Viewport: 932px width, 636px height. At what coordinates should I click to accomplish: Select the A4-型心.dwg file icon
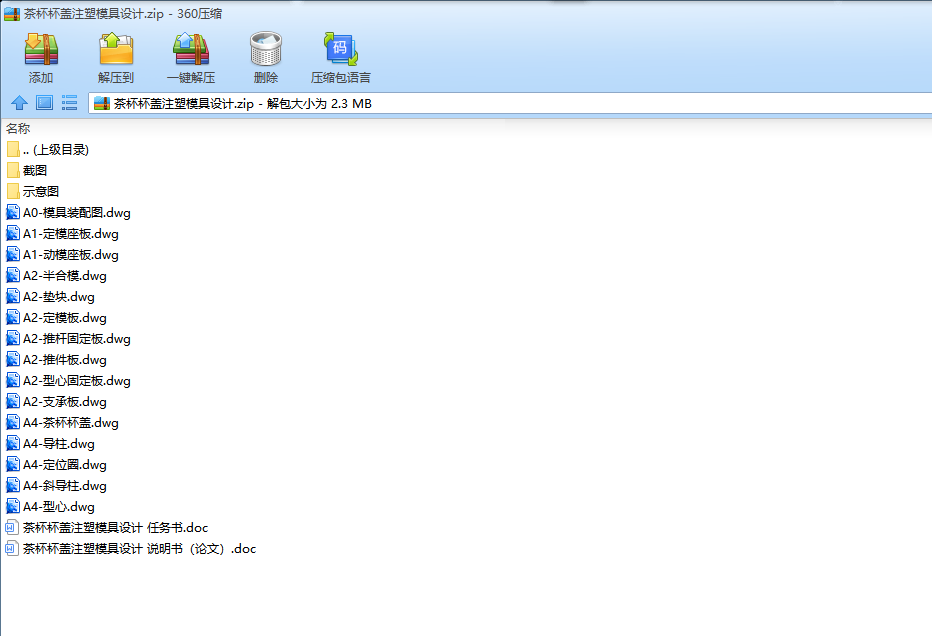click(x=13, y=506)
